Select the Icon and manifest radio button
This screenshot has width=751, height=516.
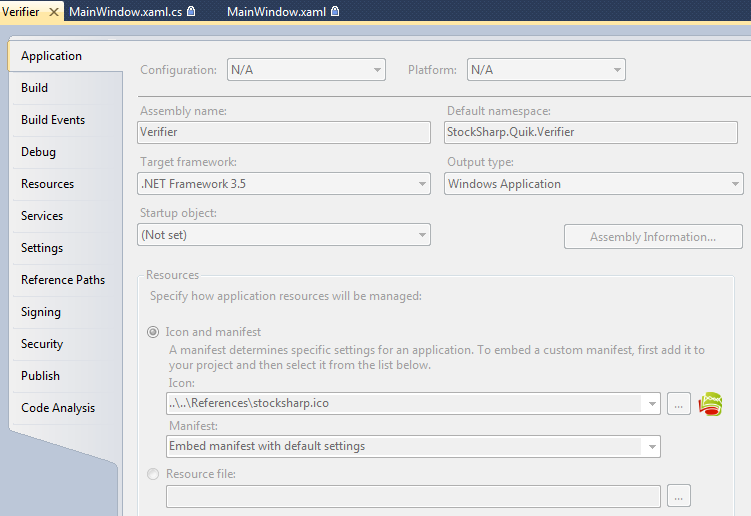click(x=153, y=332)
